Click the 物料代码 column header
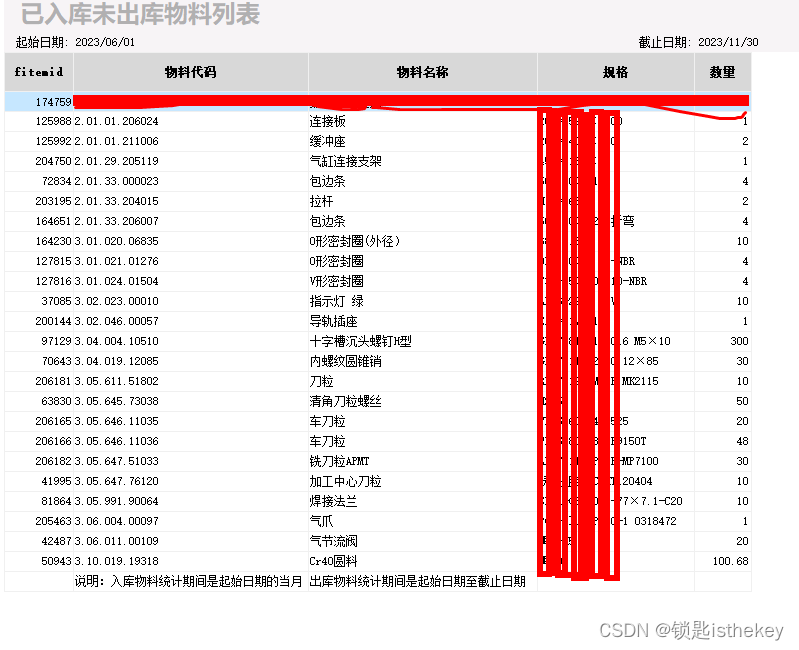 coord(191,72)
